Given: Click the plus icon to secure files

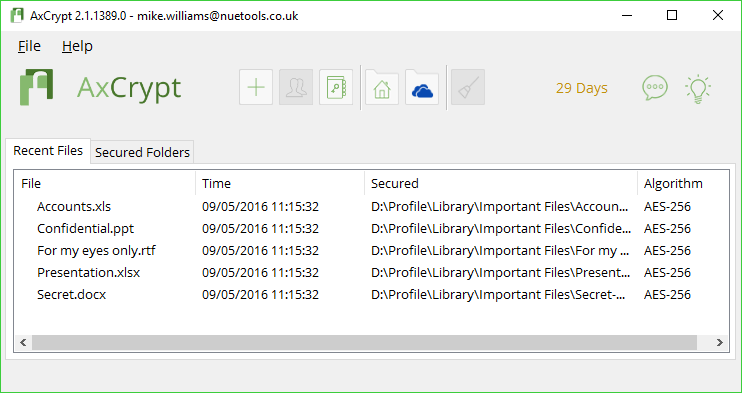Looking at the screenshot, I should tap(256, 87).
